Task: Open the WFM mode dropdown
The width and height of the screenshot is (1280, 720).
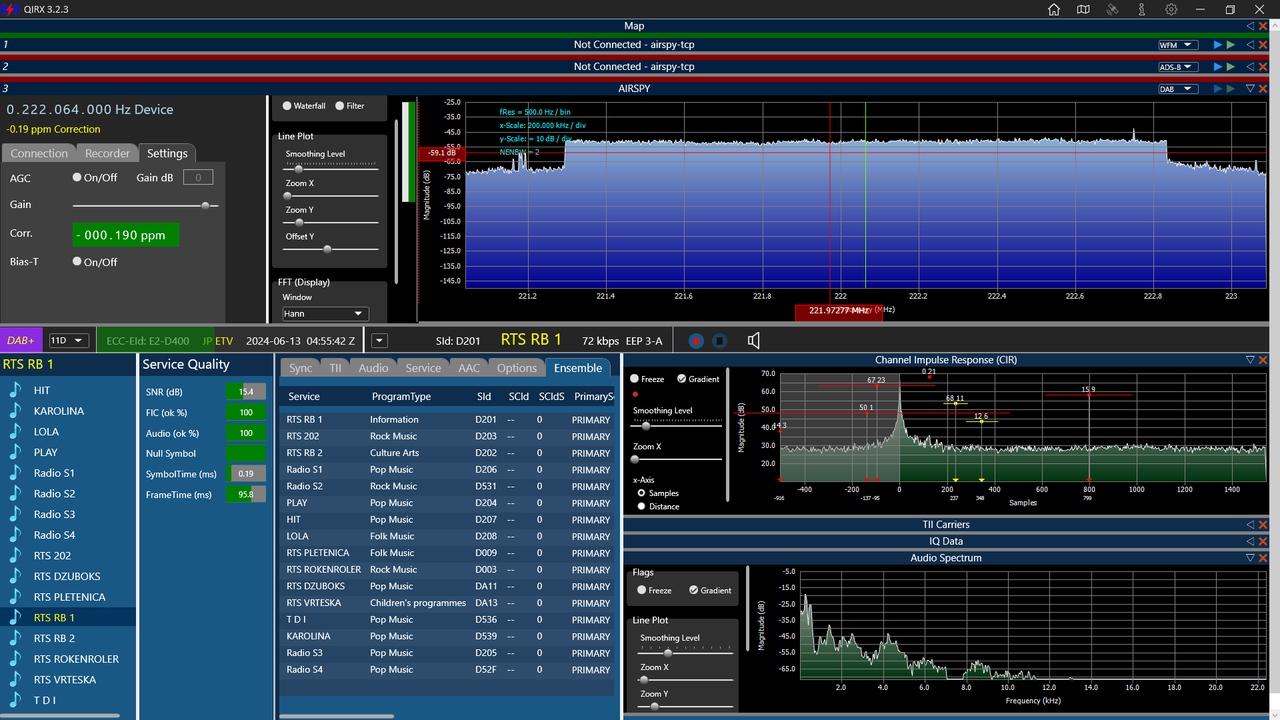Action: coord(1177,45)
